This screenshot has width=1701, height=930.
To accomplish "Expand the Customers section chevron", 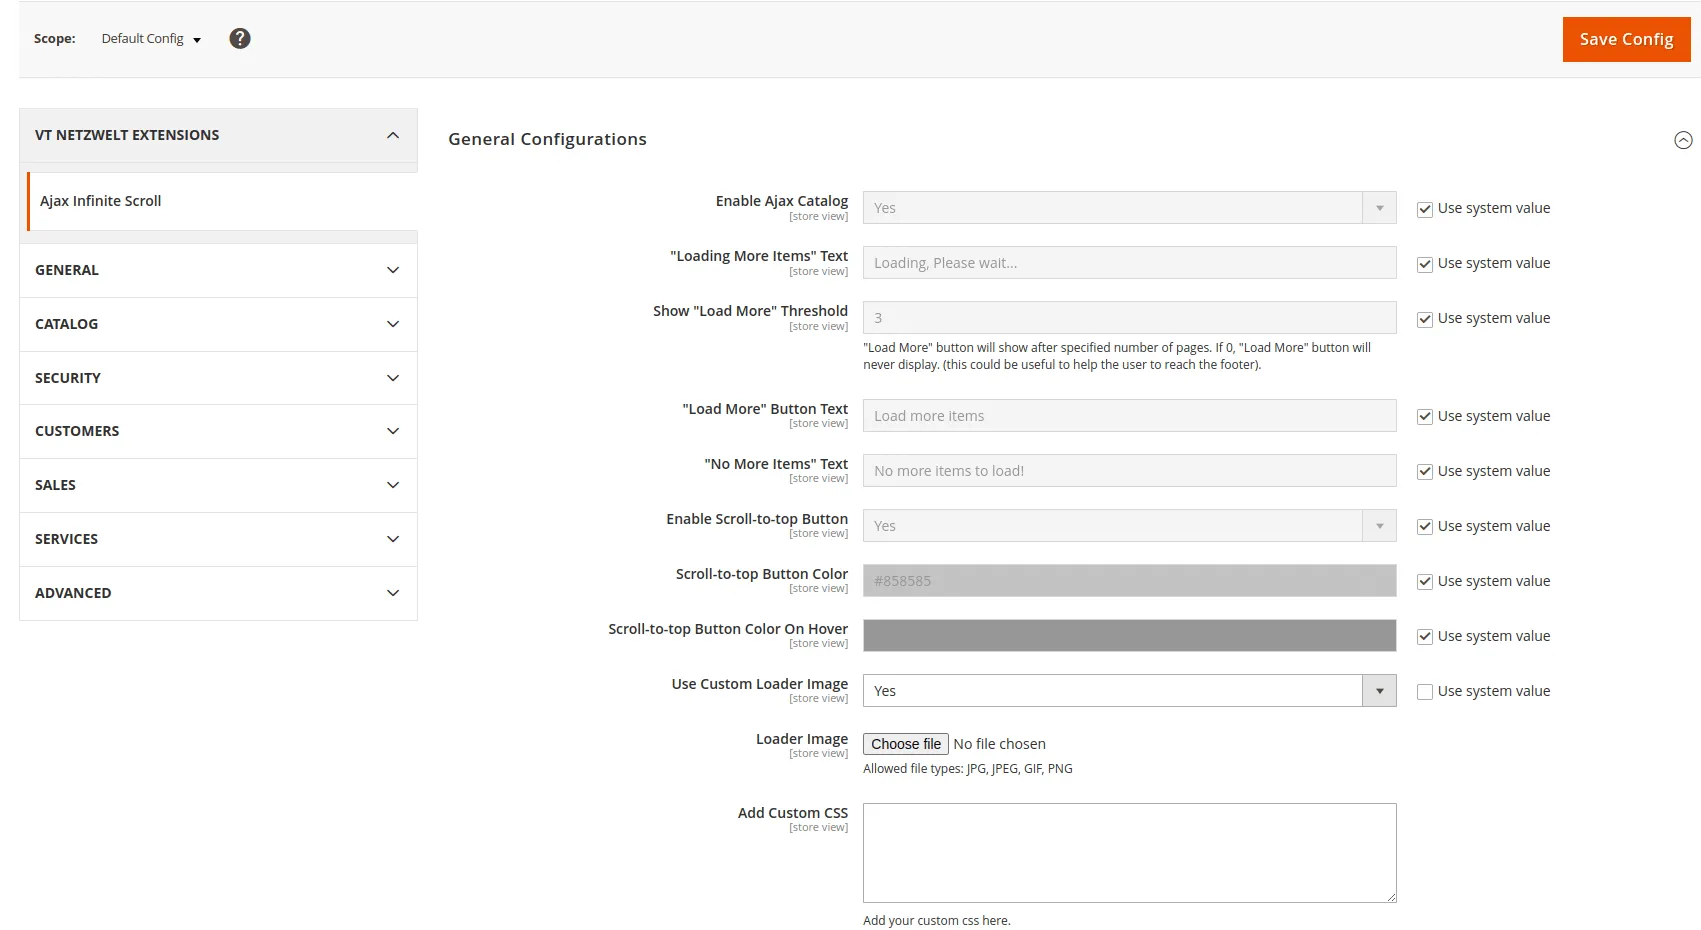I will pyautogui.click(x=393, y=431).
